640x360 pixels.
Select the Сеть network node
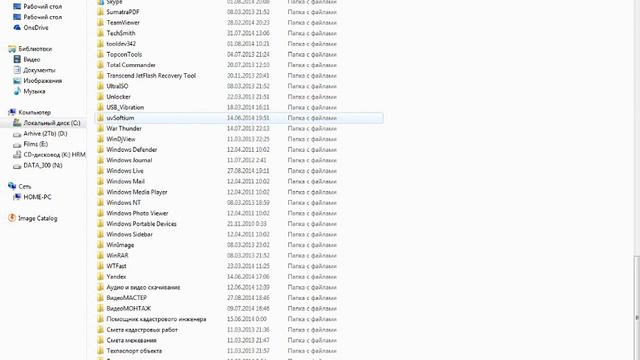pyautogui.click(x=24, y=187)
